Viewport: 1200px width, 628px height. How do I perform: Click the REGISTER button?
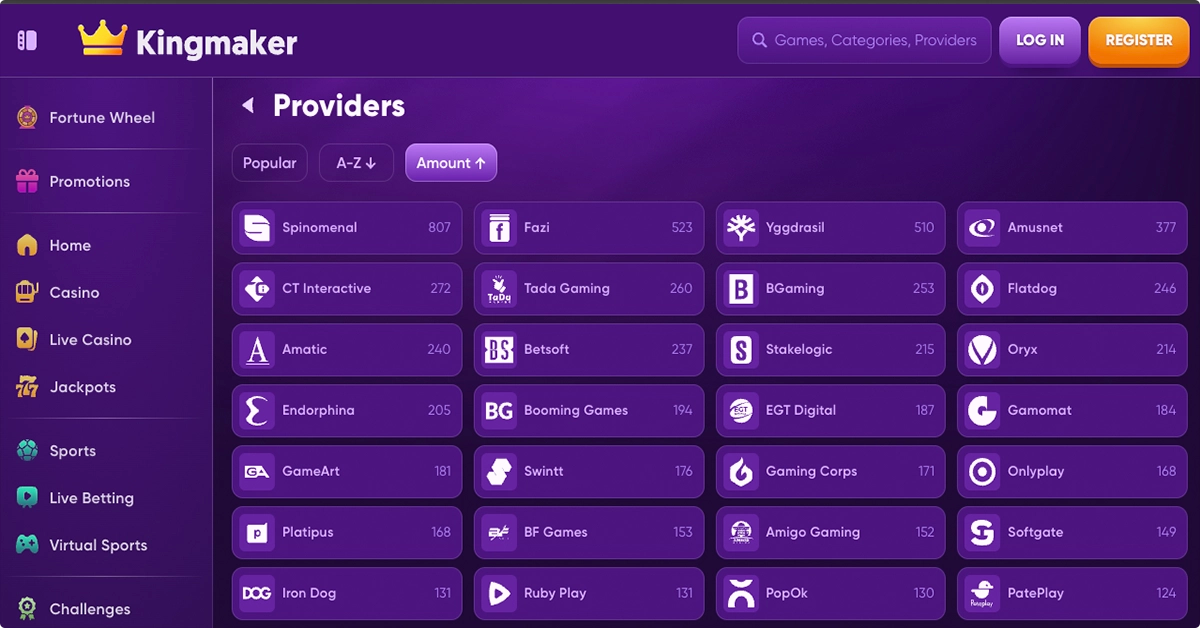pyautogui.click(x=1138, y=41)
